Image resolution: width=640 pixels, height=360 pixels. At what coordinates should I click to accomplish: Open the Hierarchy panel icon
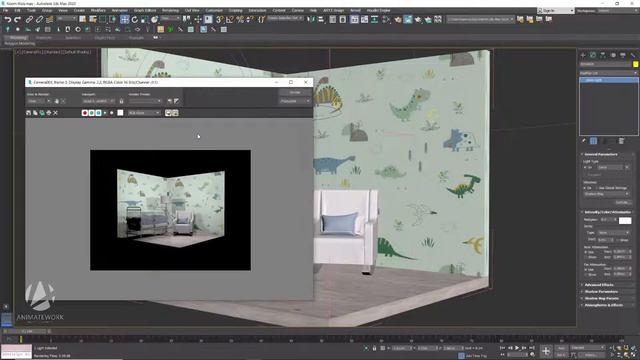point(603,55)
